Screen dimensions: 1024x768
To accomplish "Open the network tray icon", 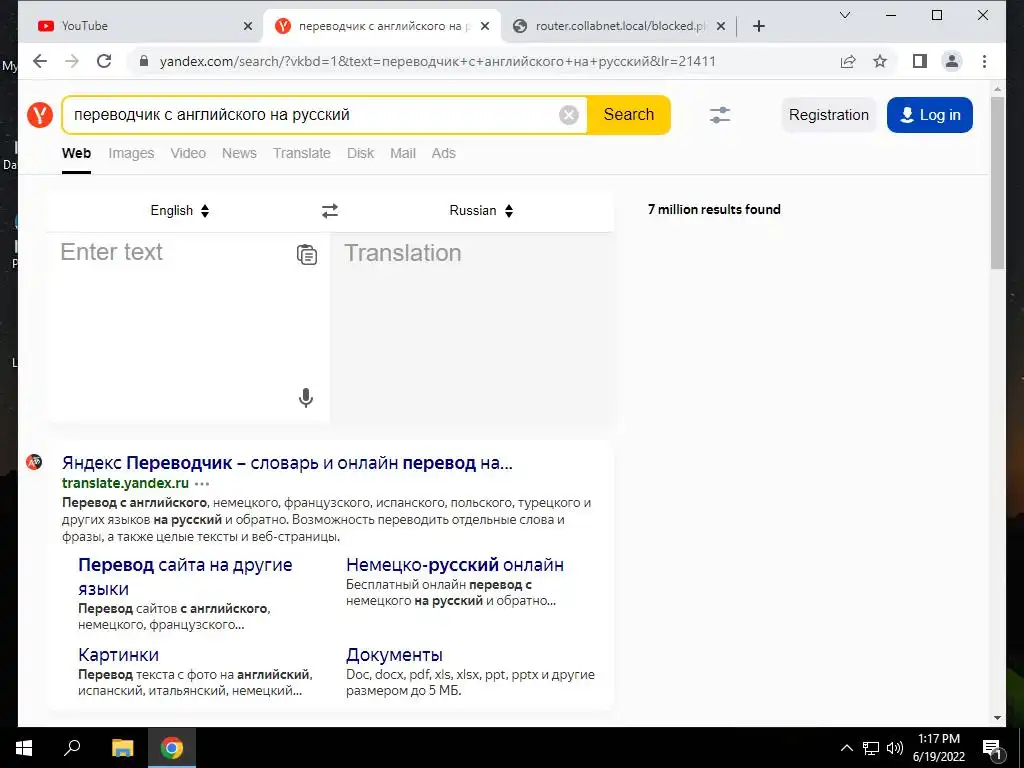I will [871, 748].
